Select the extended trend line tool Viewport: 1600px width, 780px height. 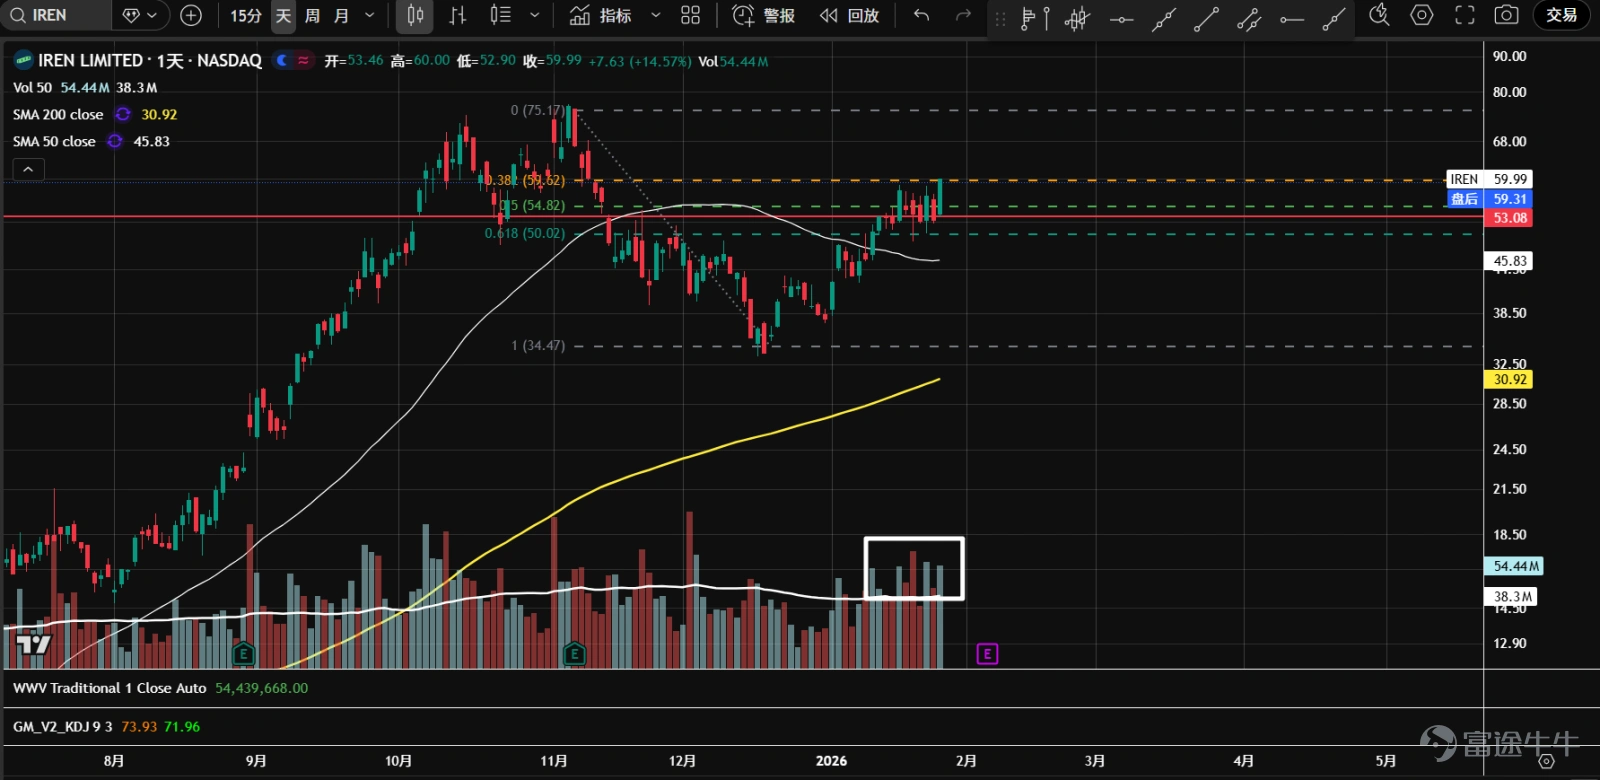[x=1163, y=18]
